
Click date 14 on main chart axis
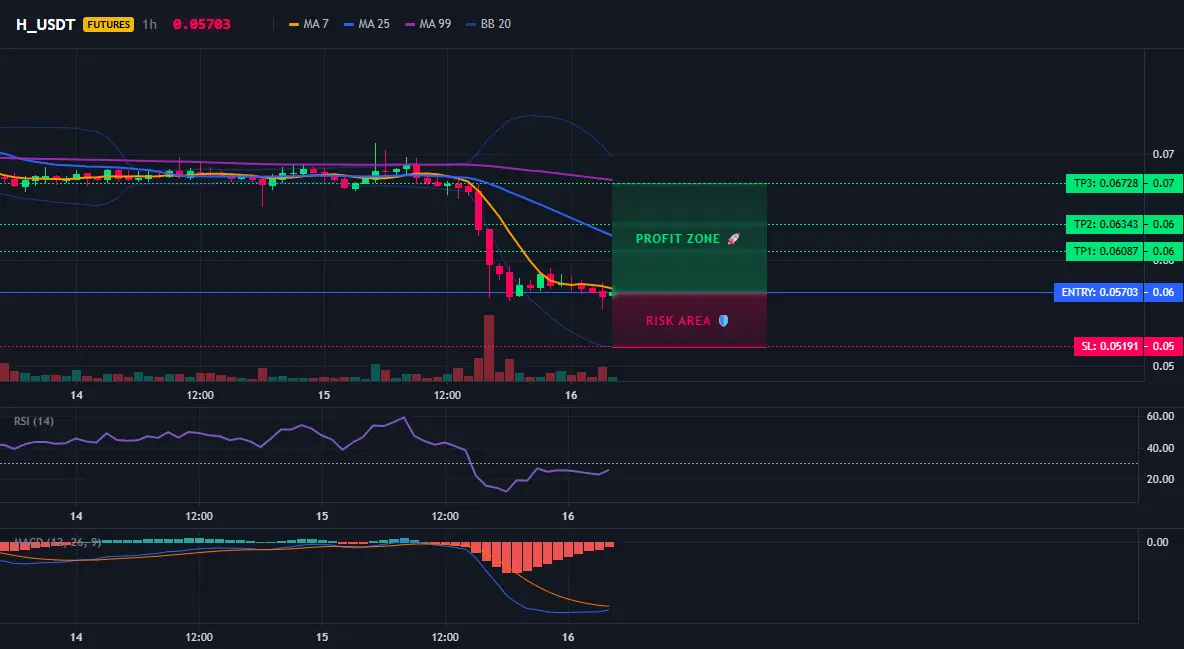click(76, 395)
